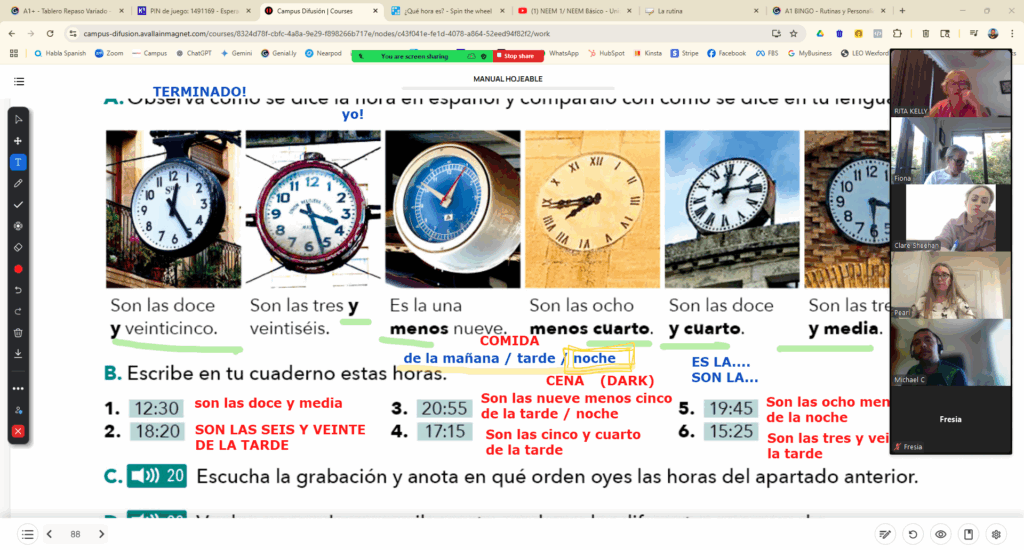The height and width of the screenshot is (550, 1024).
Task: Open the Chrome three-dot menu
Action: [x=1012, y=33]
